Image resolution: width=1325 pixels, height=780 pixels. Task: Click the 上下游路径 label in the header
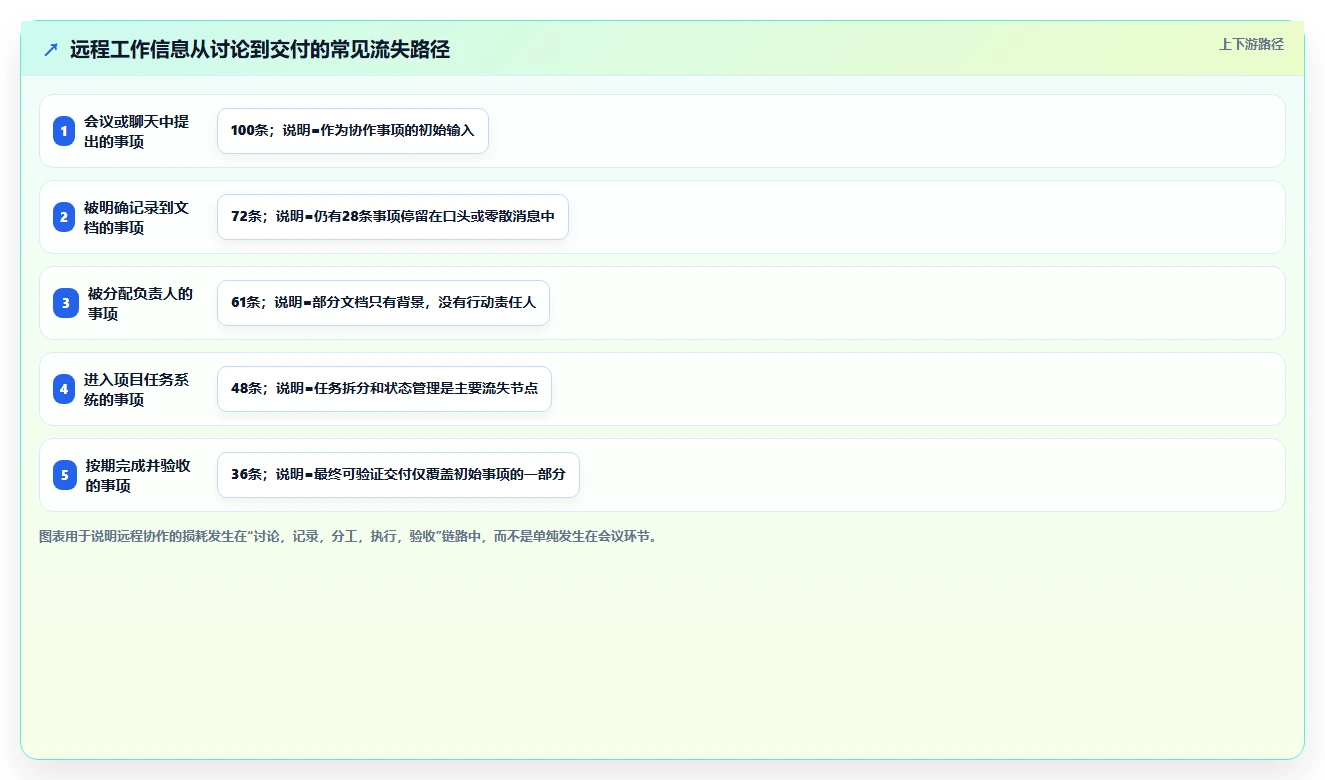(1251, 44)
